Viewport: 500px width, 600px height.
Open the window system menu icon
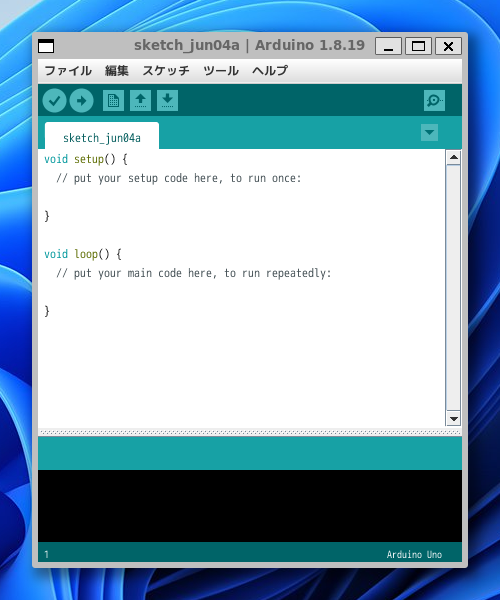46,46
